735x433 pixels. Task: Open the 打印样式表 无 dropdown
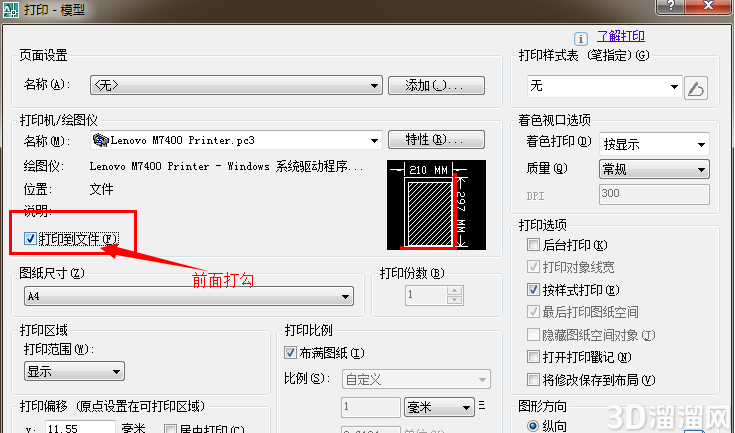[604, 86]
